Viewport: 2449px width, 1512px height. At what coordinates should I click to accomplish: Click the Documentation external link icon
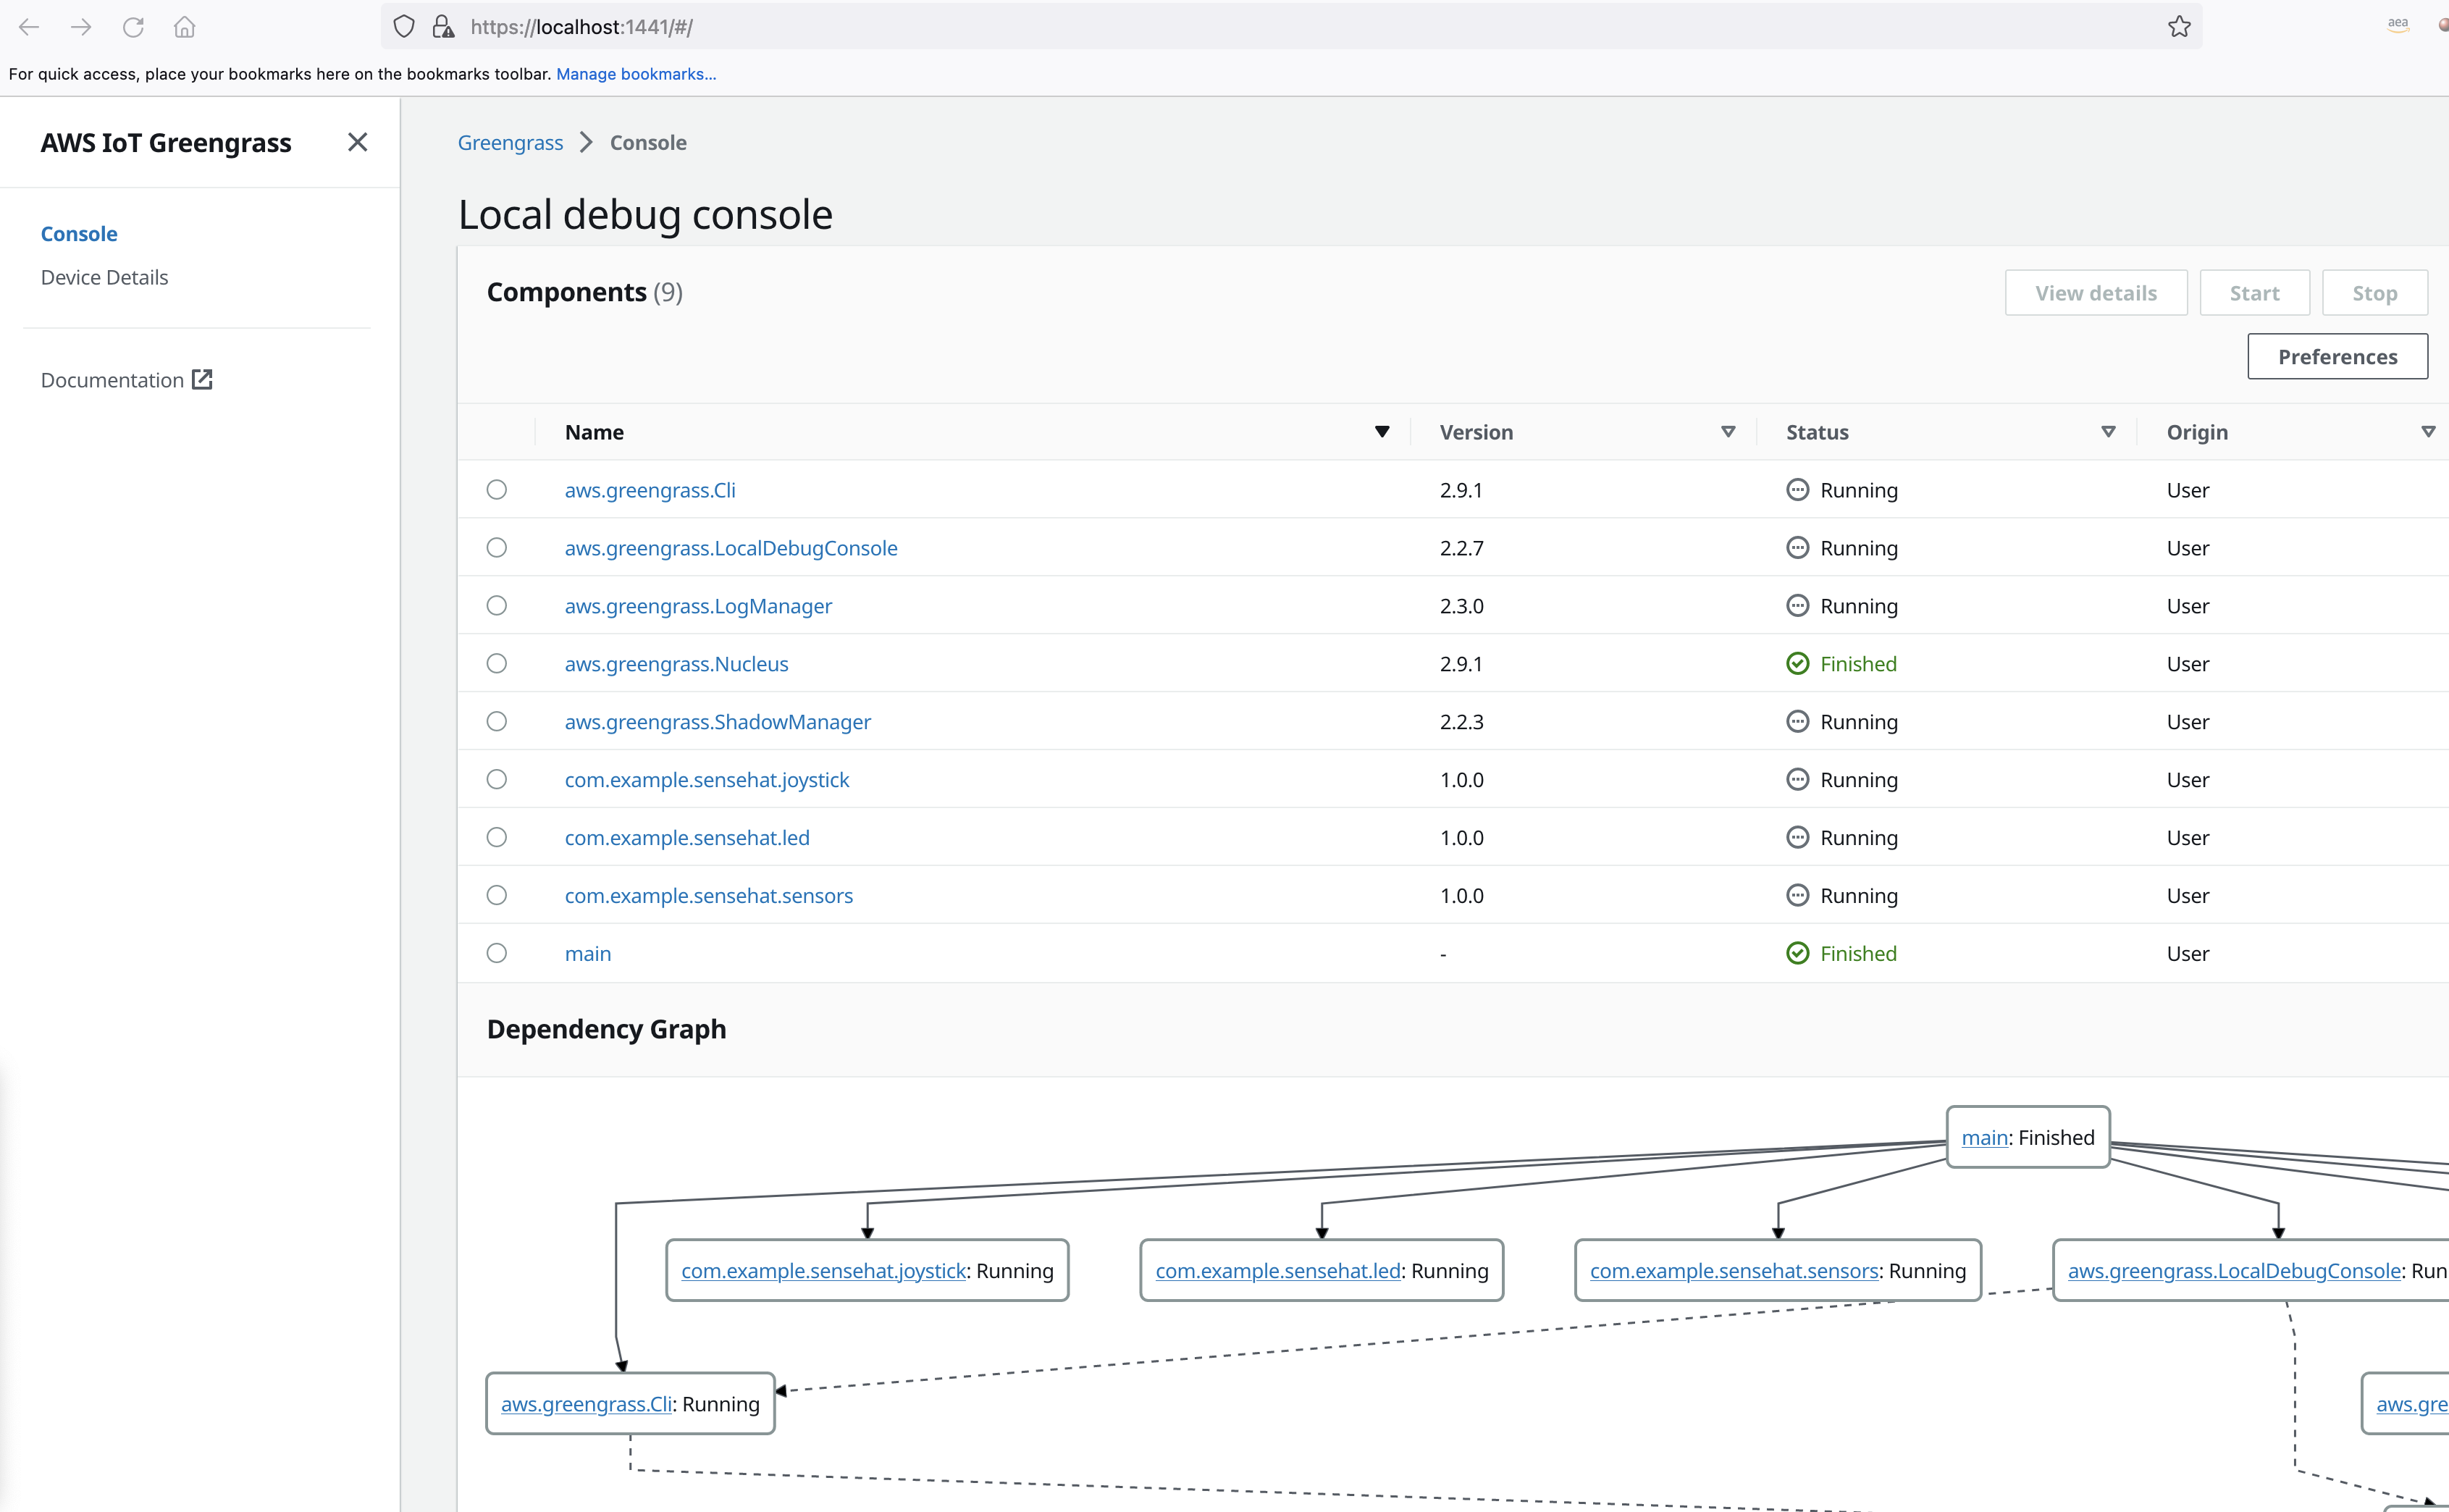pos(202,379)
